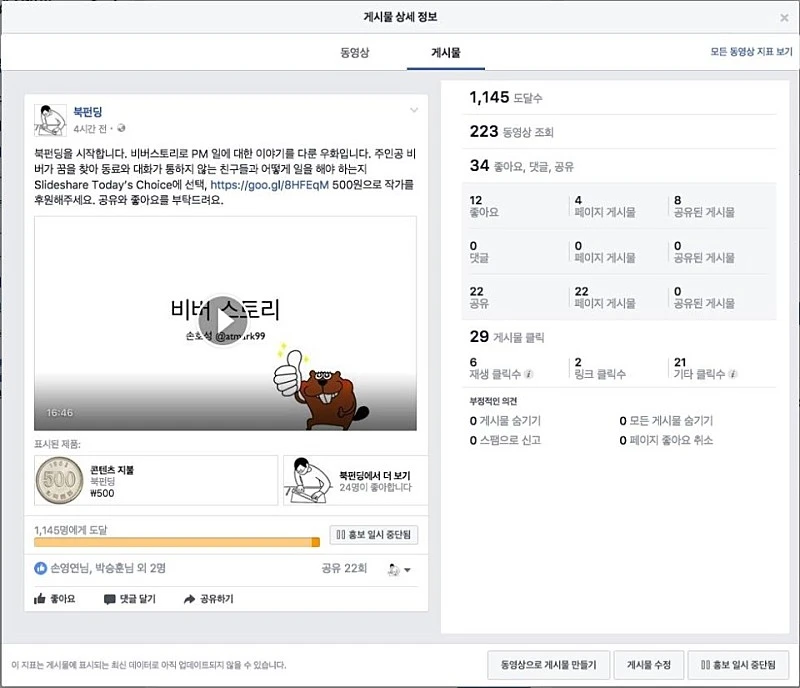Close the post details dialog
Viewport: 800px width, 688px height.
(x=784, y=18)
